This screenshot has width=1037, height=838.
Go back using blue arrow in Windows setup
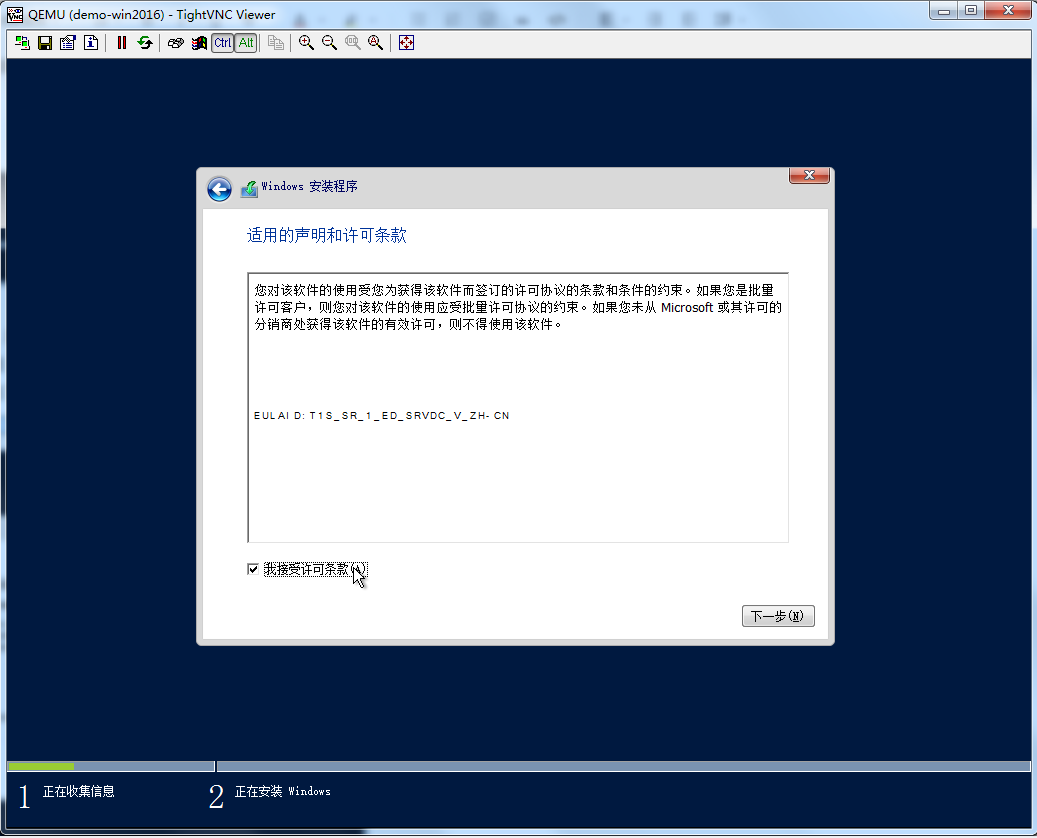coord(219,189)
